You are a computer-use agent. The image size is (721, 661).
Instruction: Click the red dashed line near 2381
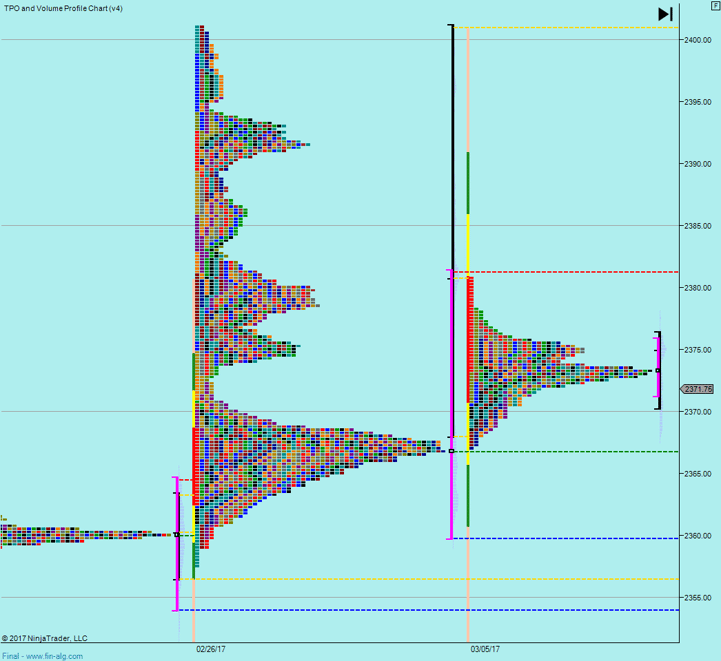pyautogui.click(x=580, y=272)
